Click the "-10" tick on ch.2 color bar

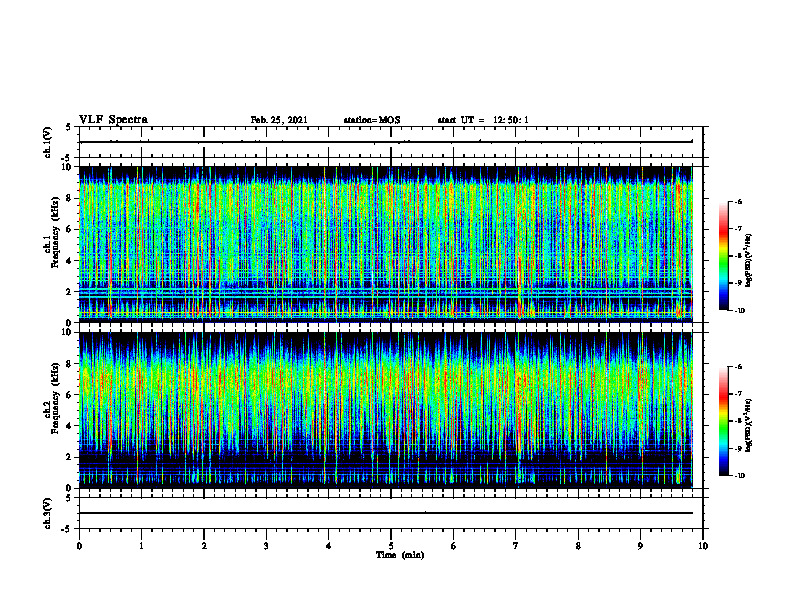click(739, 476)
